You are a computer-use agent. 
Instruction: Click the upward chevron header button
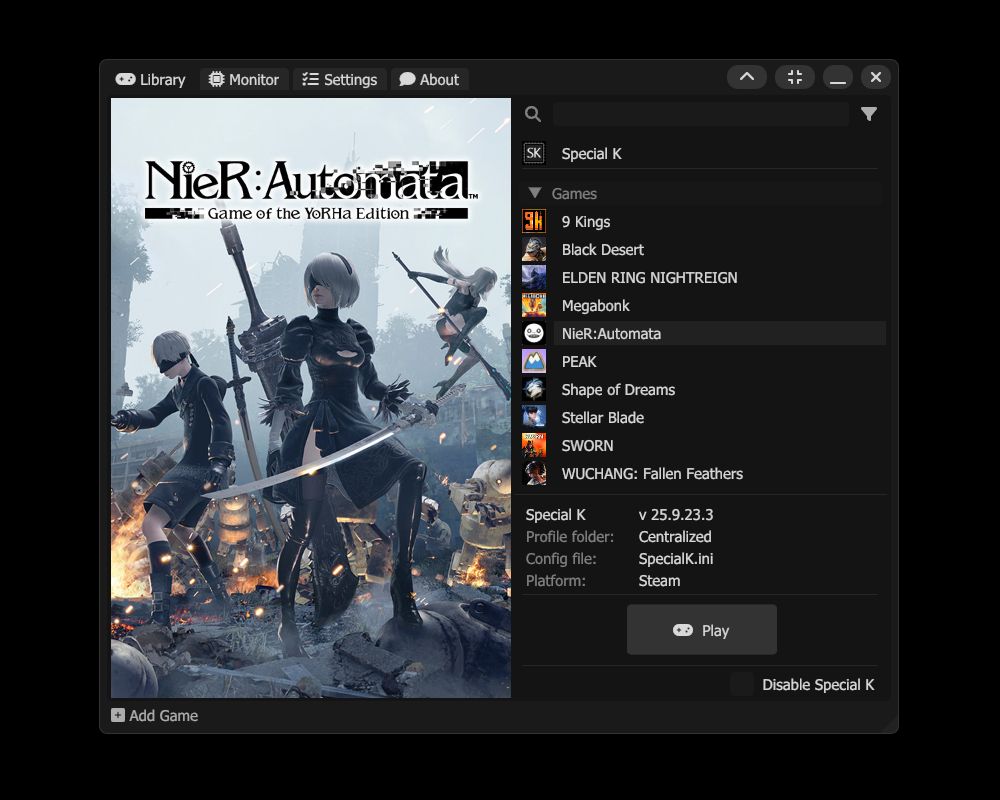(747, 77)
